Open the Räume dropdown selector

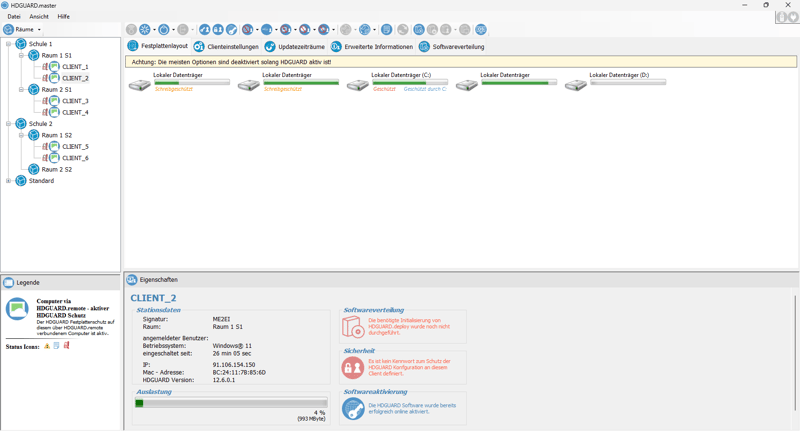pos(22,30)
